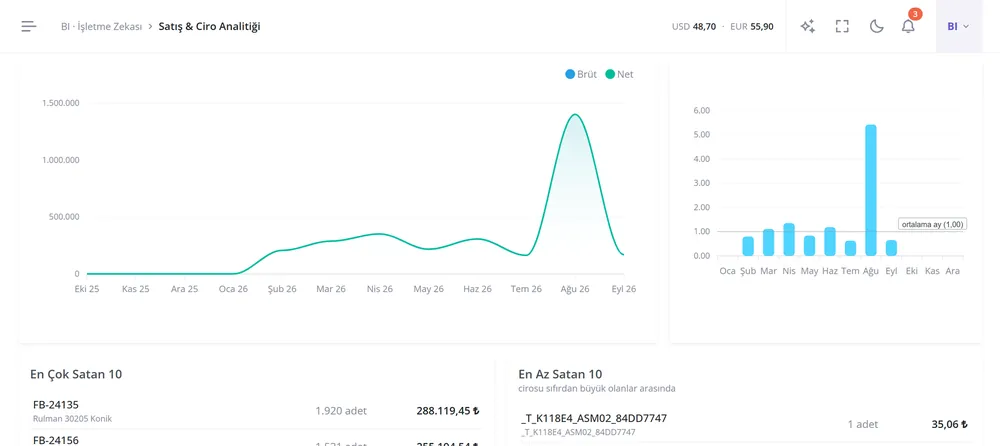Screen dimensions: 1000x446
Task: Click the Ağu 26 peak on line chart
Action: [x=575, y=115]
